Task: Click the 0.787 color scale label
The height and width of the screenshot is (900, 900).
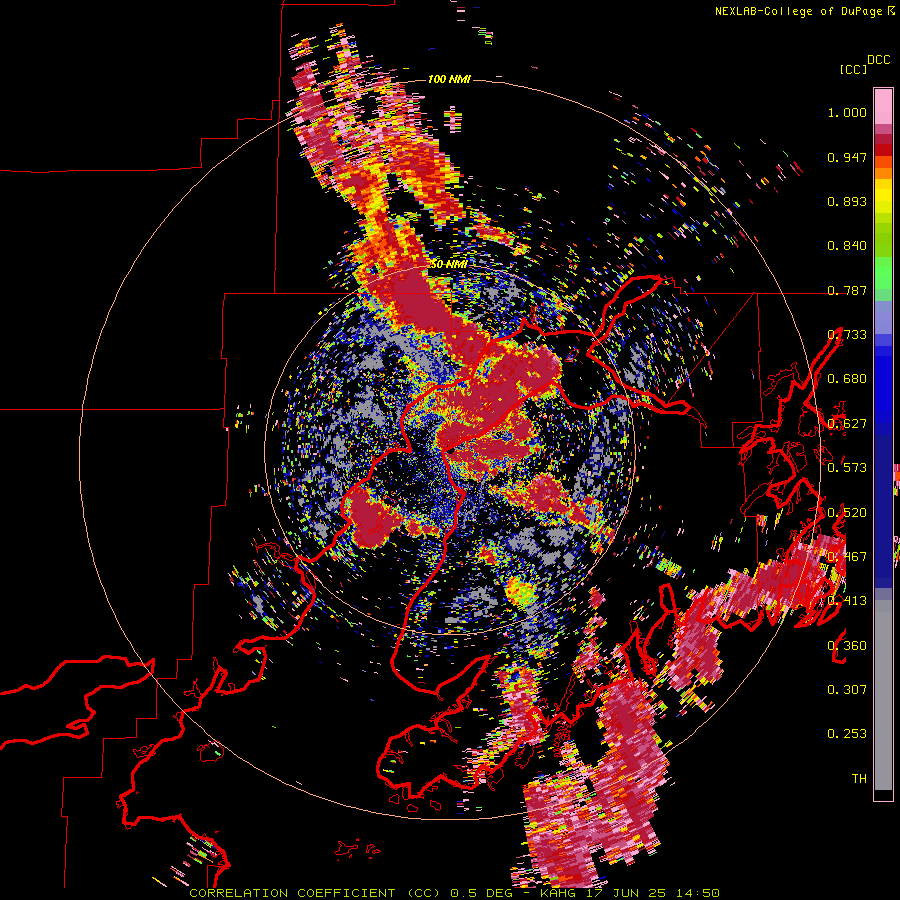Action: pyautogui.click(x=847, y=290)
